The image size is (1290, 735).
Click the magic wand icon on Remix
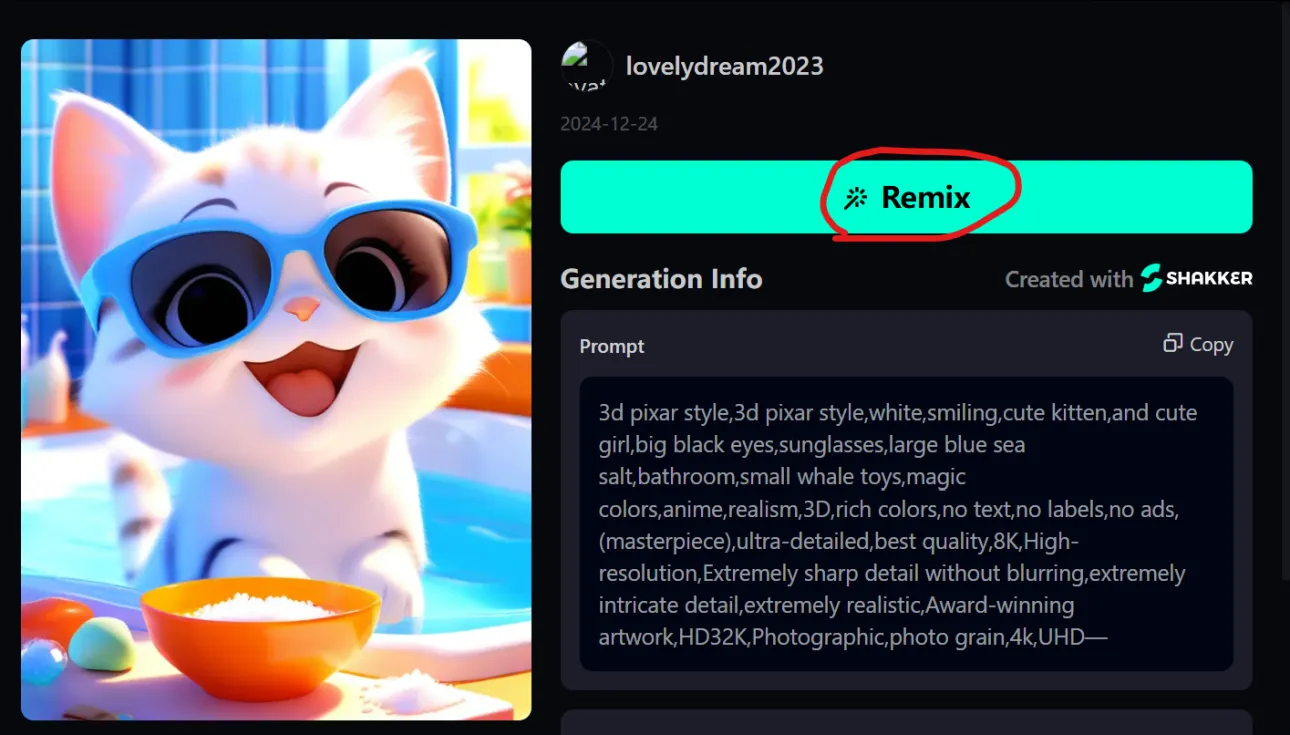click(x=855, y=198)
